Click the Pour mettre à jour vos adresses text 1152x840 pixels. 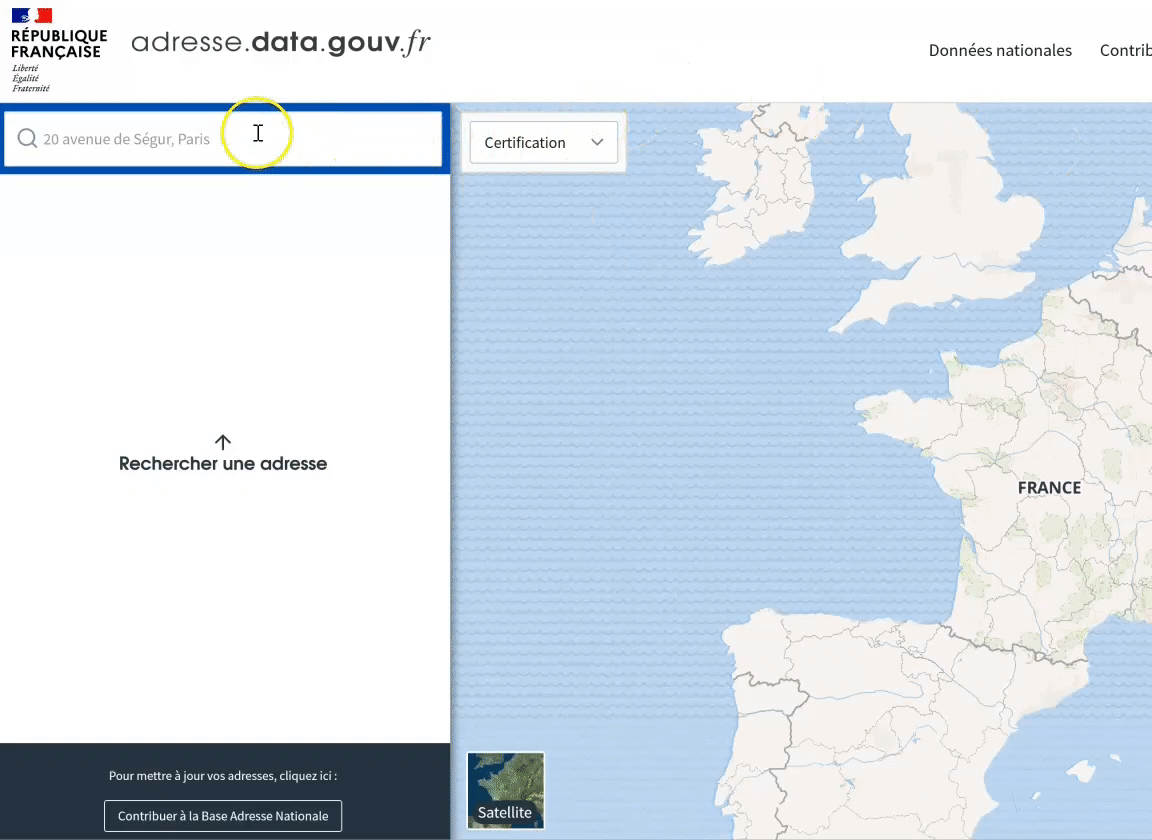tap(223, 776)
